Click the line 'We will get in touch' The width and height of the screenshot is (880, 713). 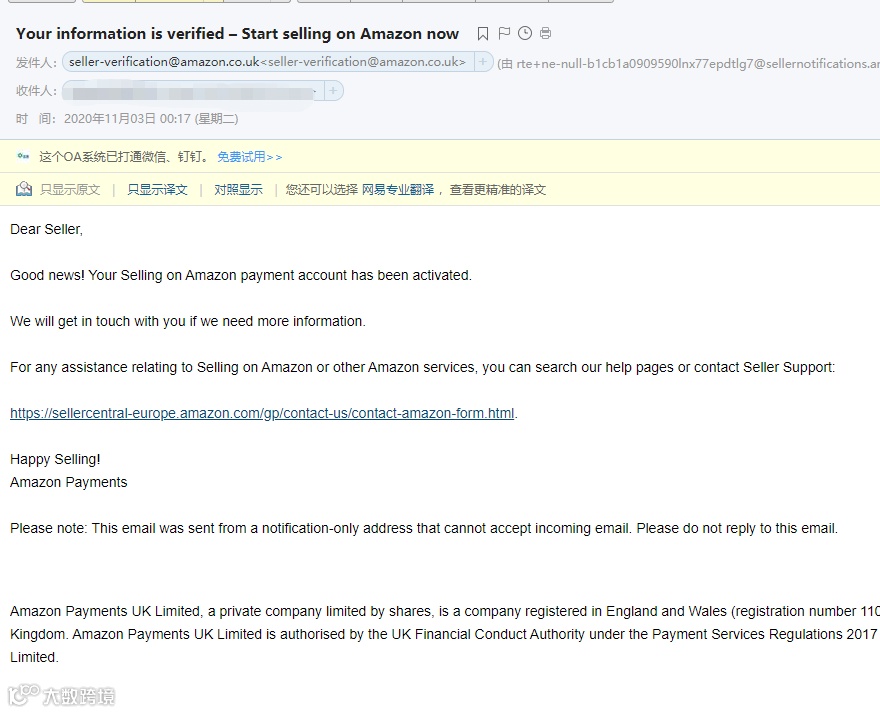pyautogui.click(x=188, y=321)
